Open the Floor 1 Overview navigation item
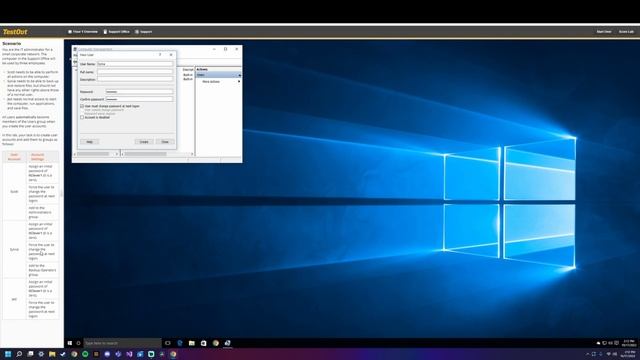Screen dimensions: 640x360 point(83,31)
